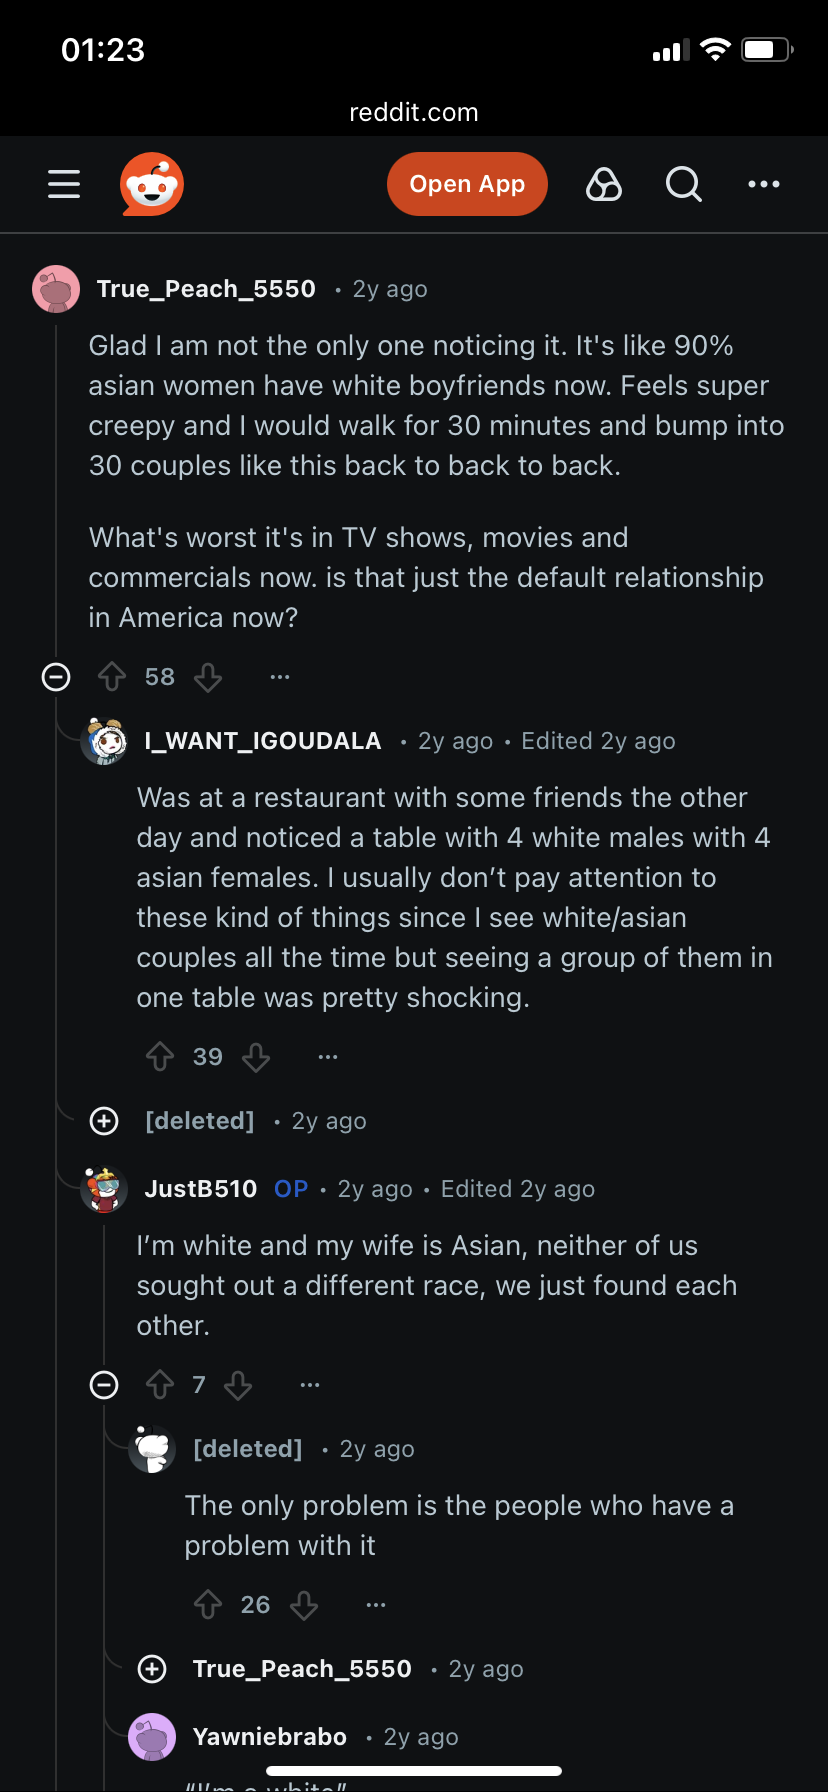The image size is (828, 1792).
Task: Upvote I_WANT_IGOUDALA's comment with 39 points
Action: click(x=160, y=1057)
